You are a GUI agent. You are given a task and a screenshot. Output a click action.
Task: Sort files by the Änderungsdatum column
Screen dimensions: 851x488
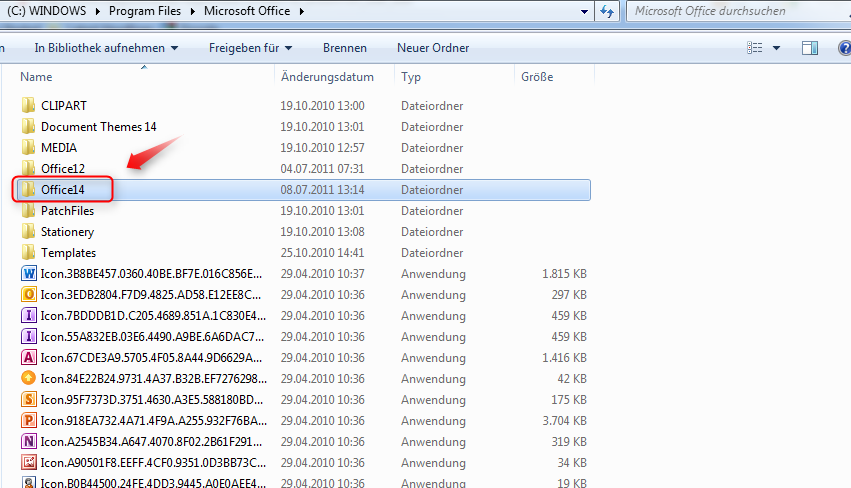pyautogui.click(x=327, y=77)
